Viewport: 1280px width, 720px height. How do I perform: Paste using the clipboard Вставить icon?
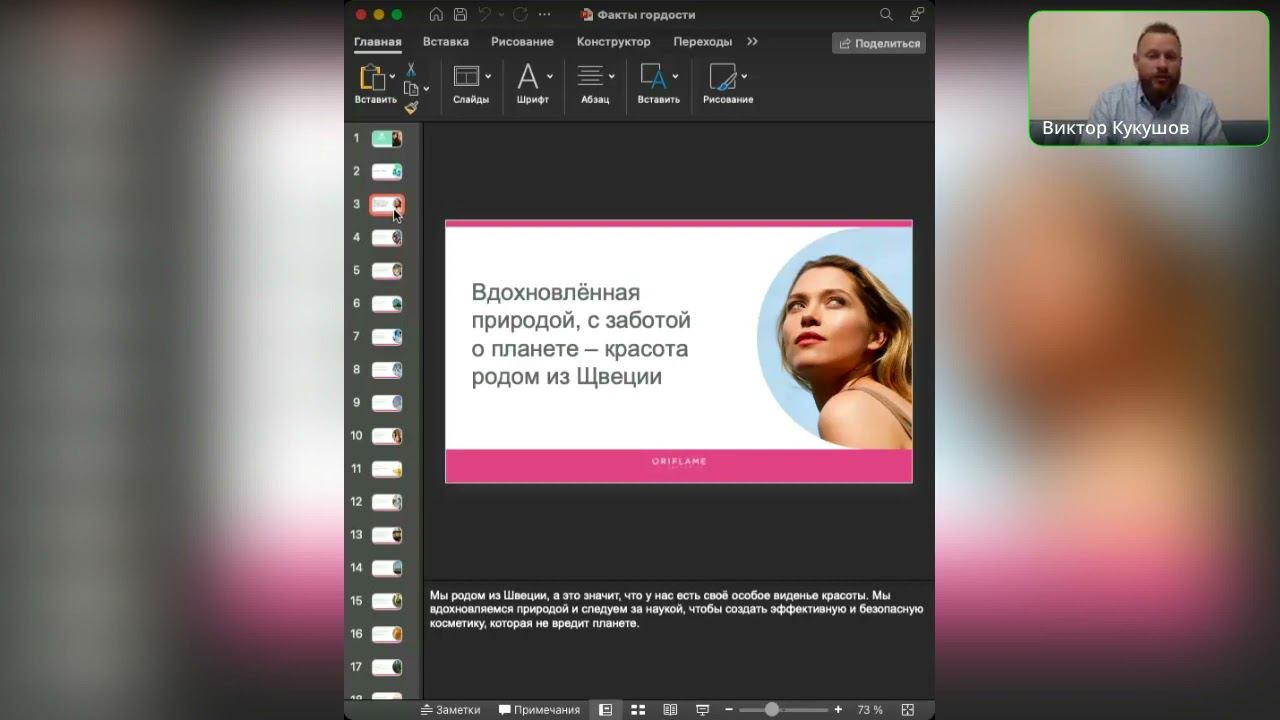click(372, 77)
